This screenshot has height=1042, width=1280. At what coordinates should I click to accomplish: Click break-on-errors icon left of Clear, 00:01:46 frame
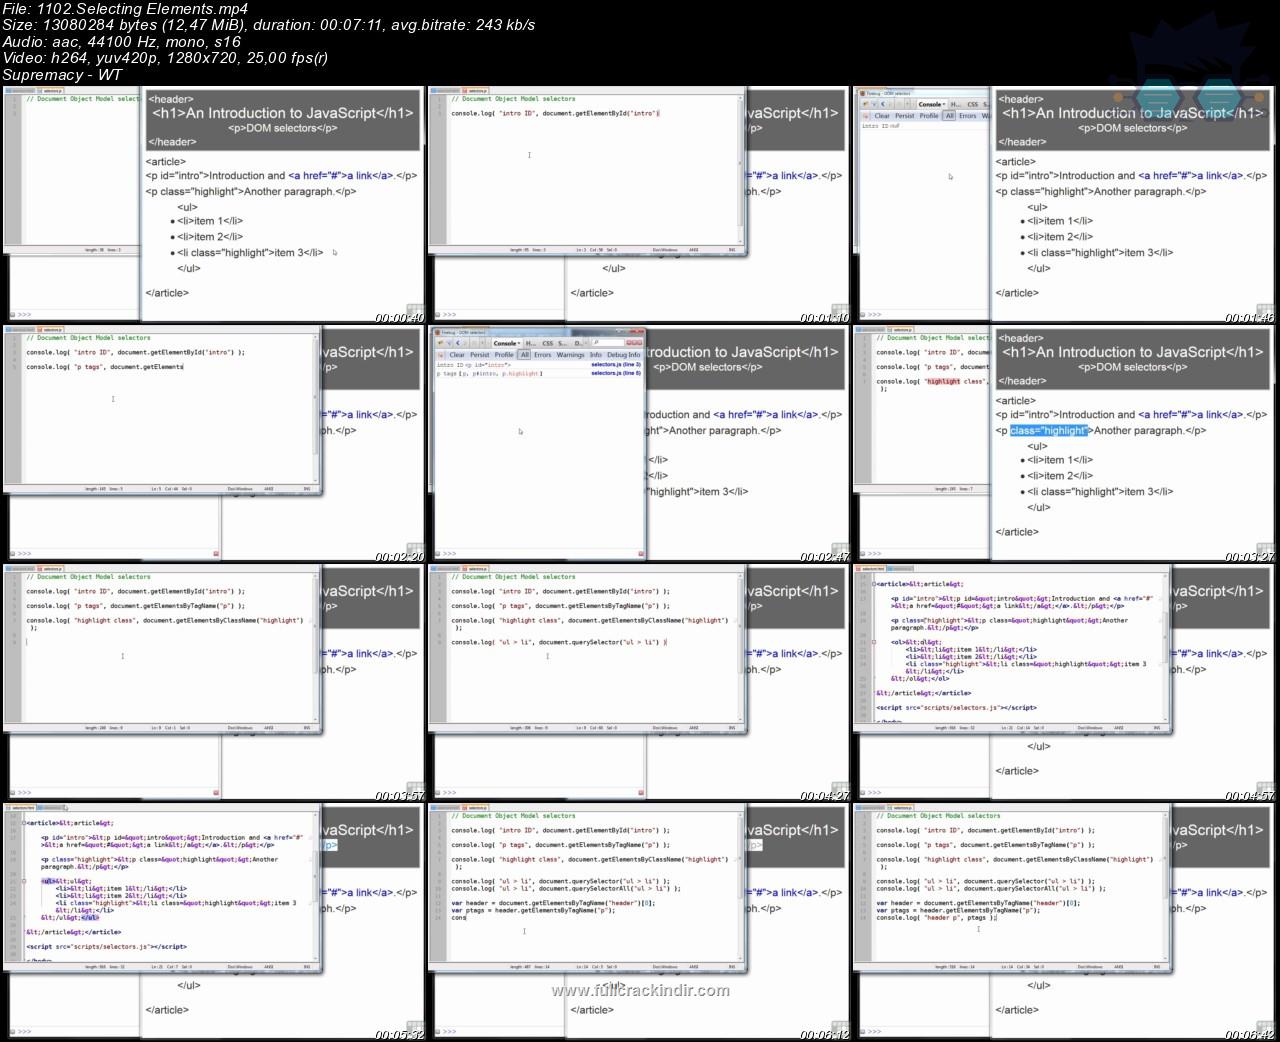point(866,116)
